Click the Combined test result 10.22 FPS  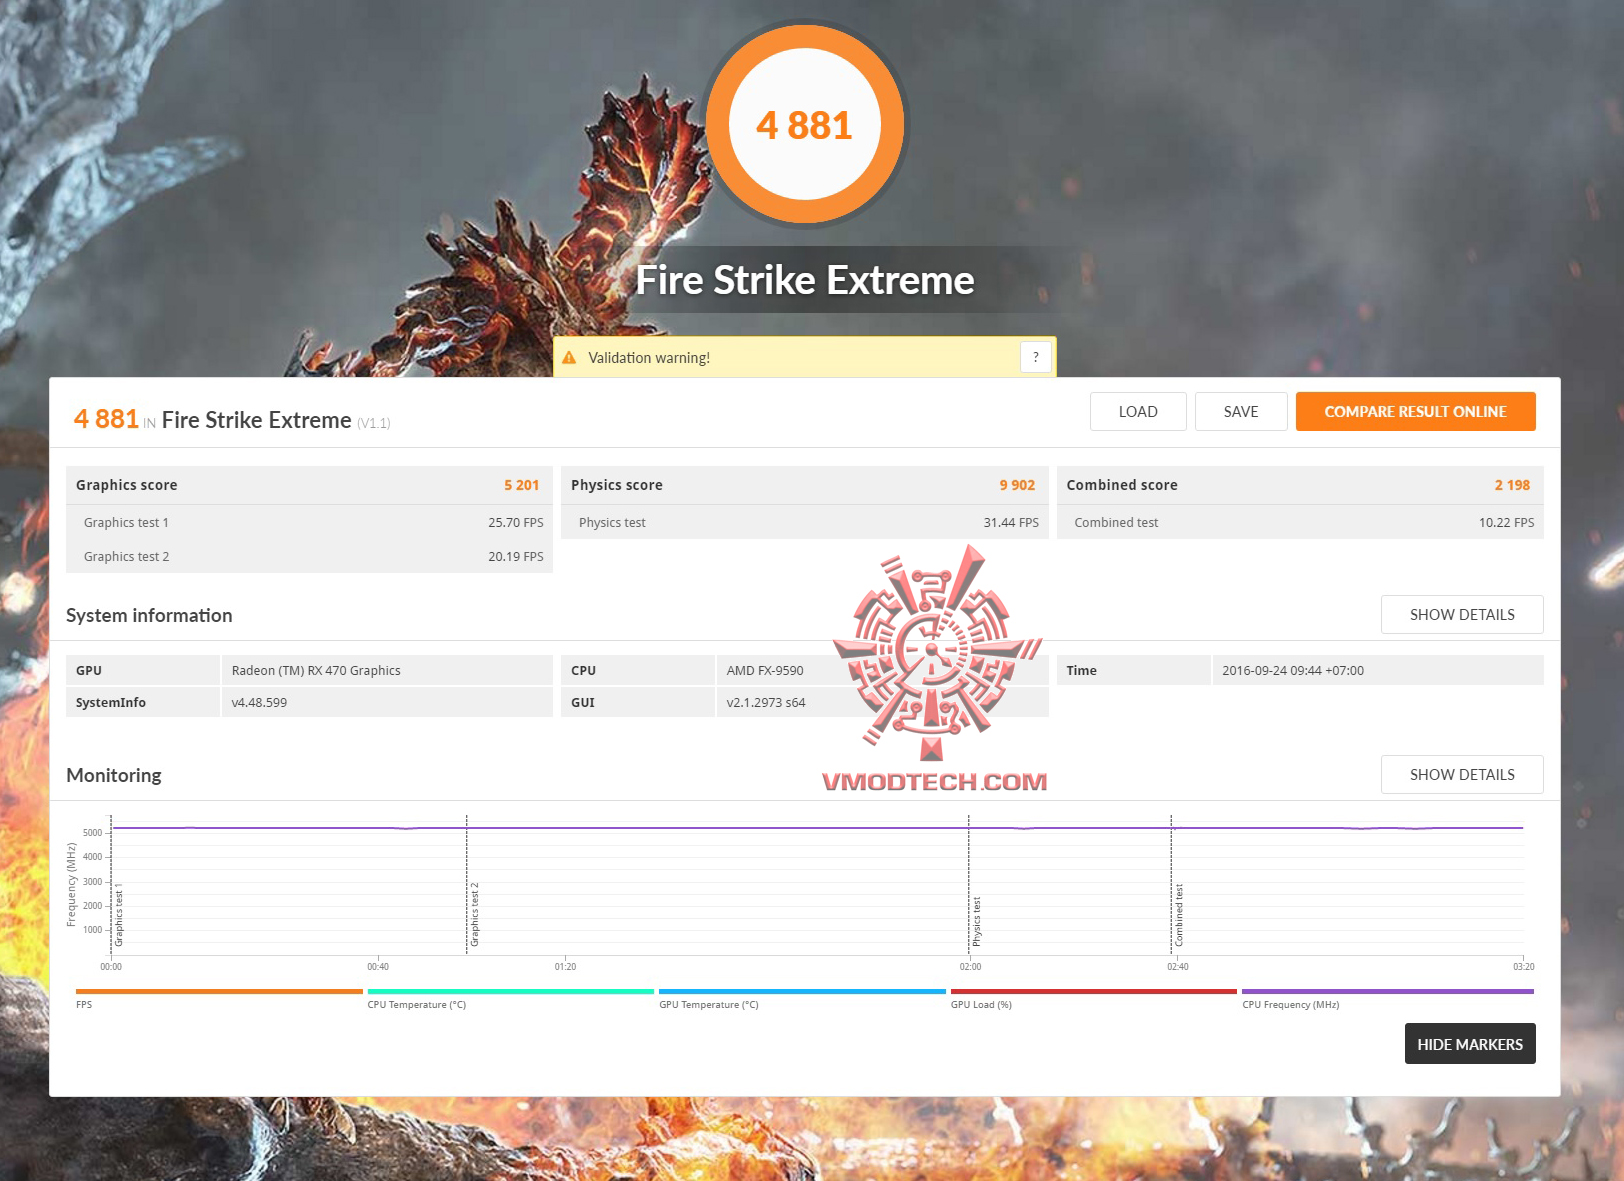(x=1506, y=523)
